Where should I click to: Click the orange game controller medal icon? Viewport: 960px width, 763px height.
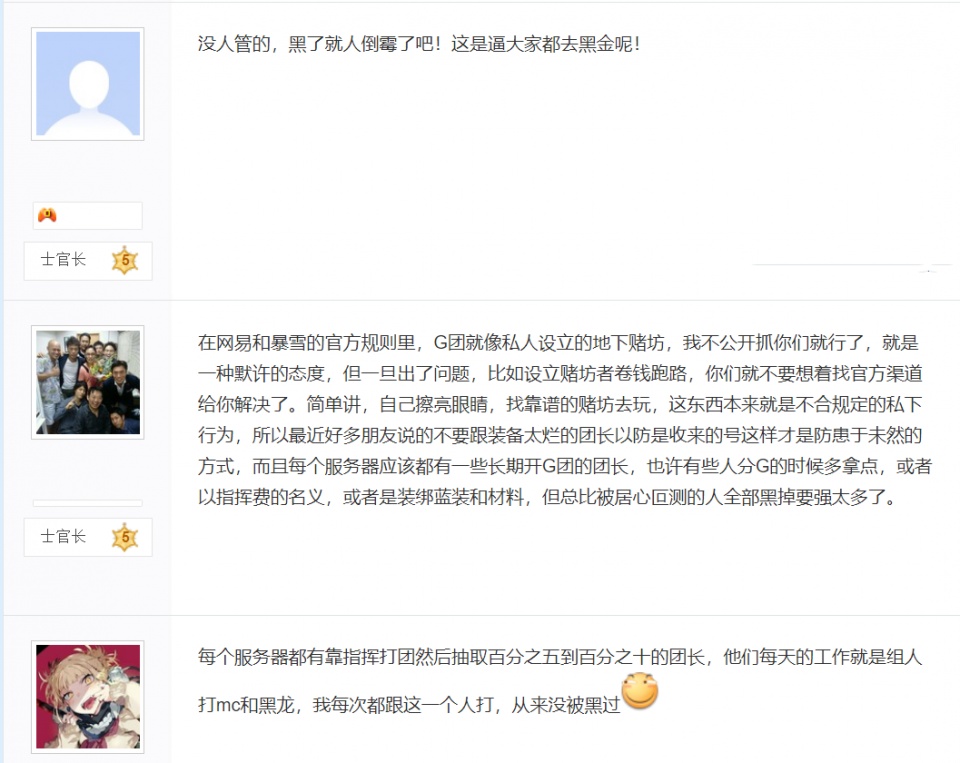(x=47, y=215)
